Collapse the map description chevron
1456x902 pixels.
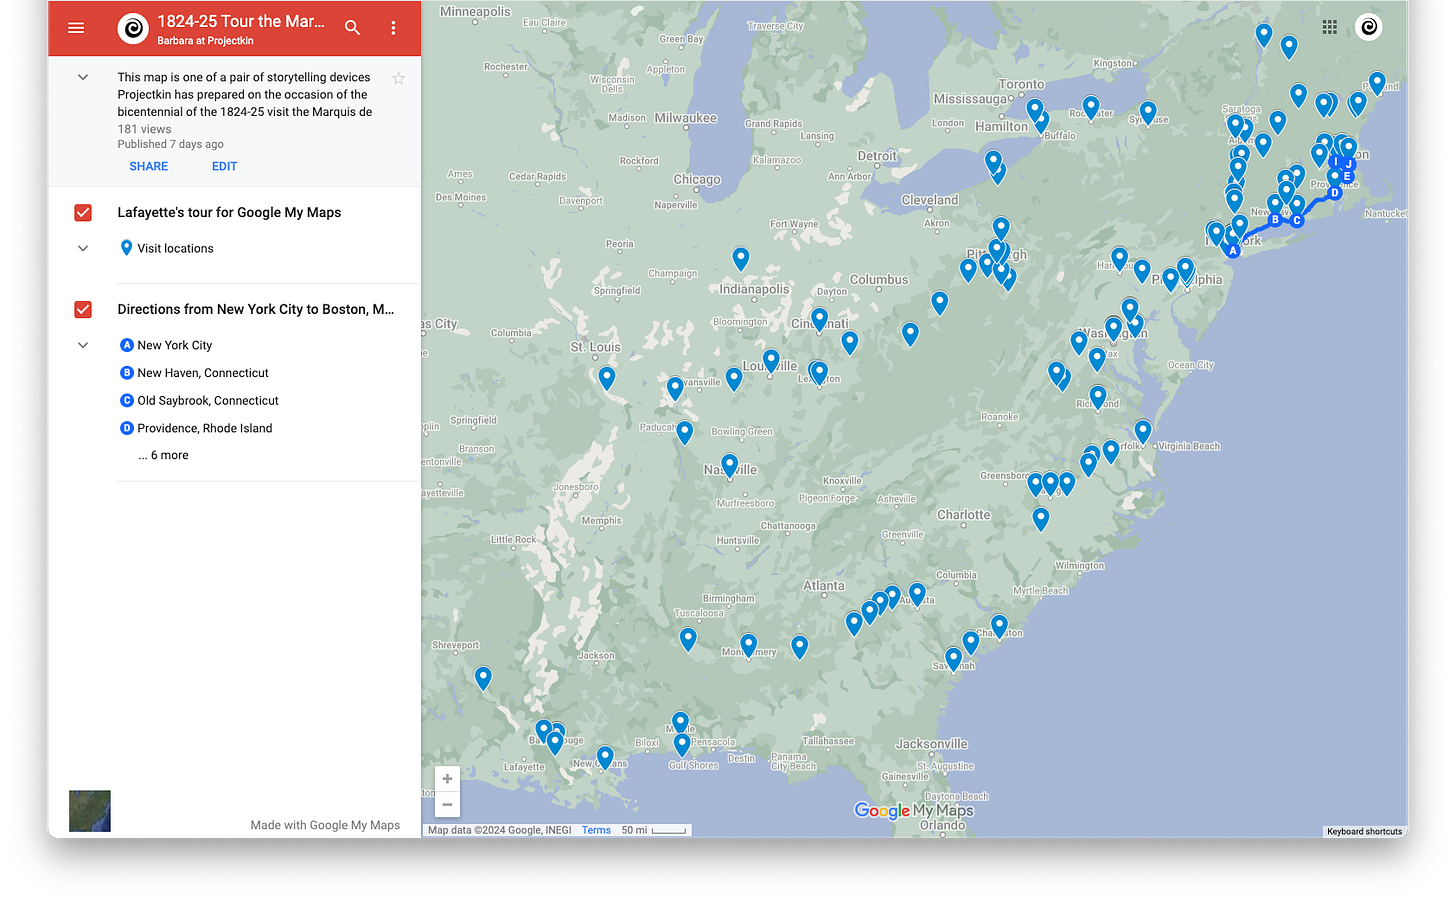coord(83,77)
